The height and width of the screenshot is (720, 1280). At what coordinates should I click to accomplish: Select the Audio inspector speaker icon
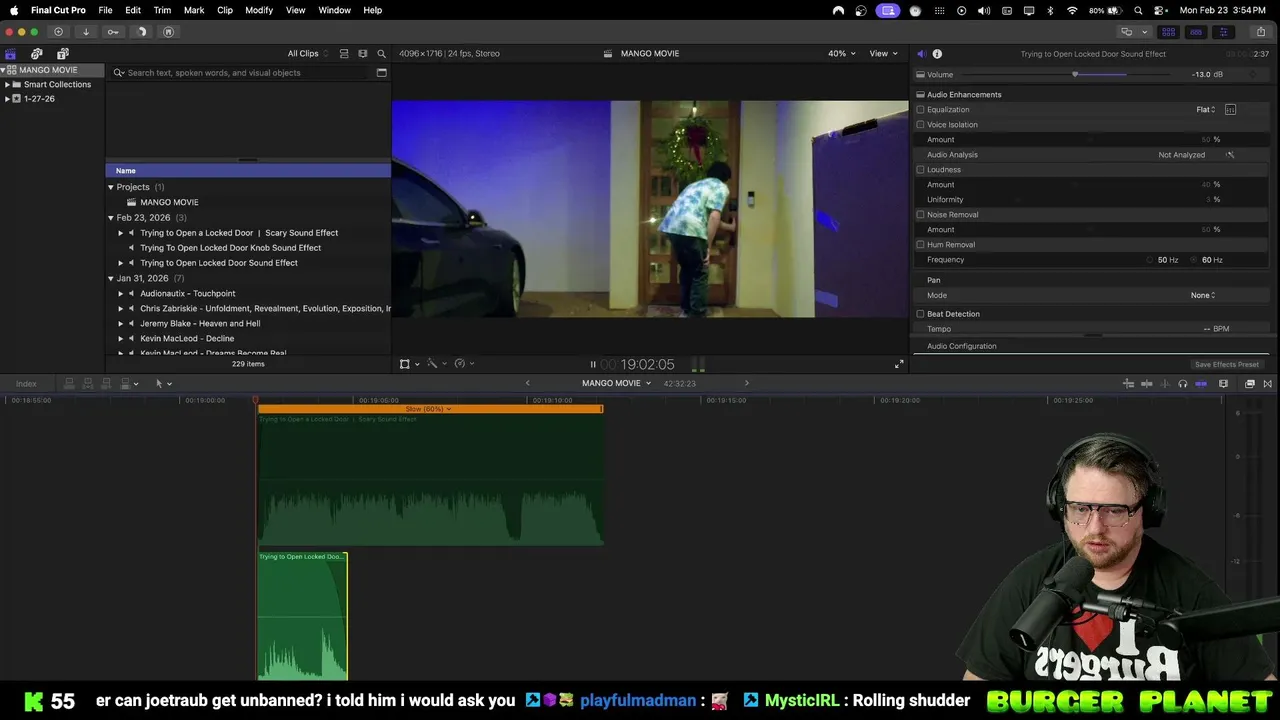point(922,54)
